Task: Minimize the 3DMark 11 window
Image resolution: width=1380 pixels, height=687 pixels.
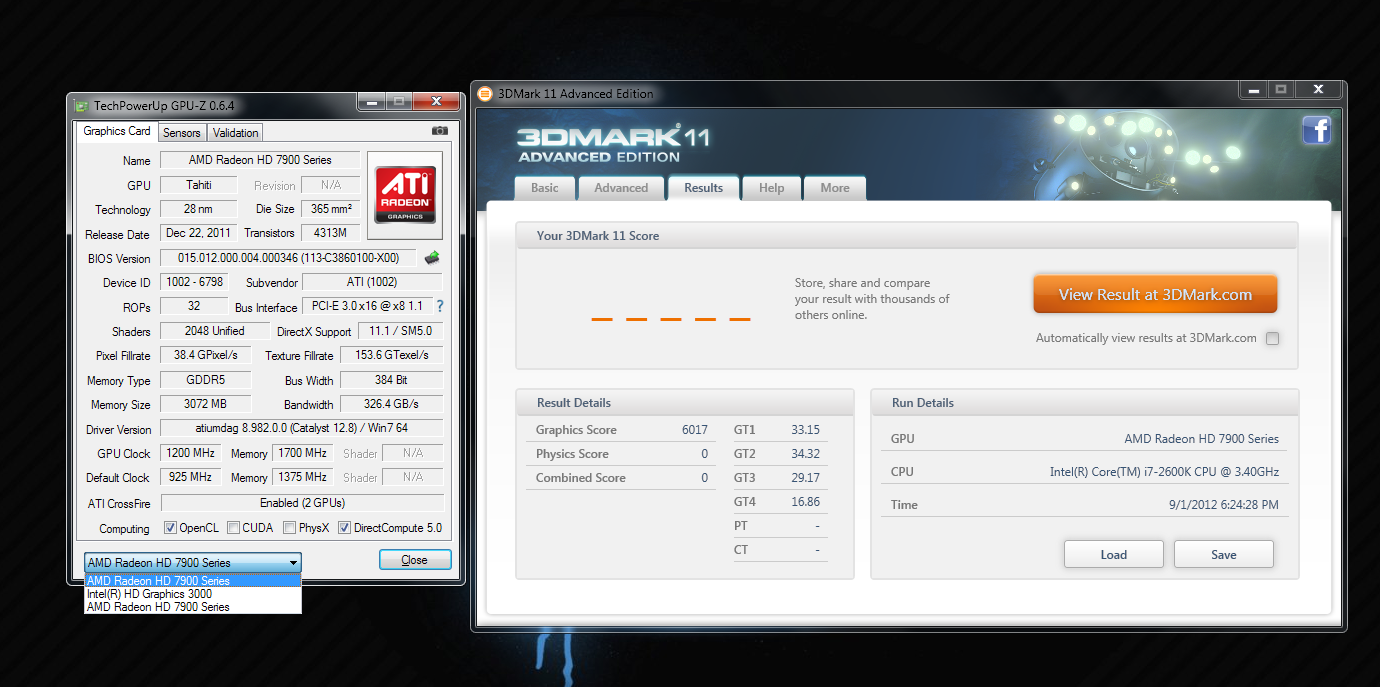Action: coord(1254,90)
